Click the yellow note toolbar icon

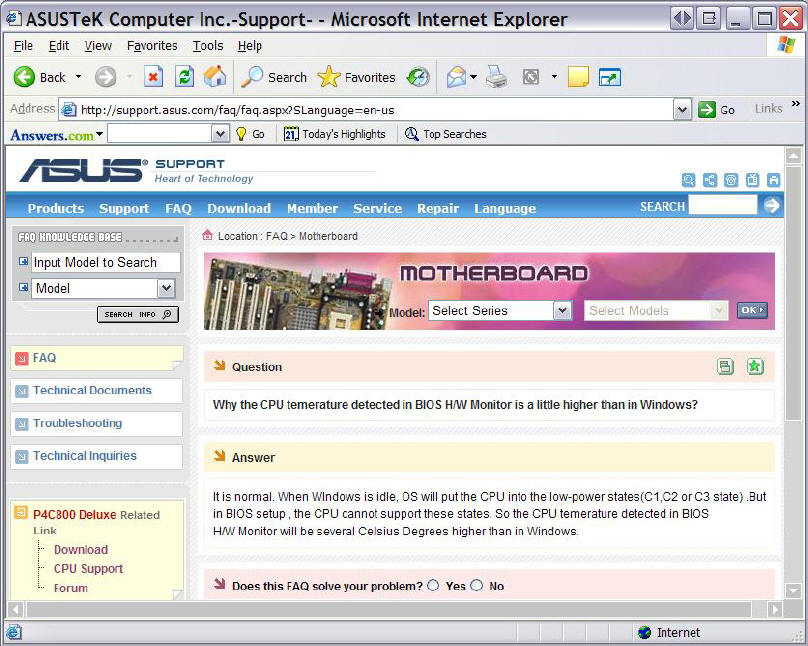pos(578,77)
